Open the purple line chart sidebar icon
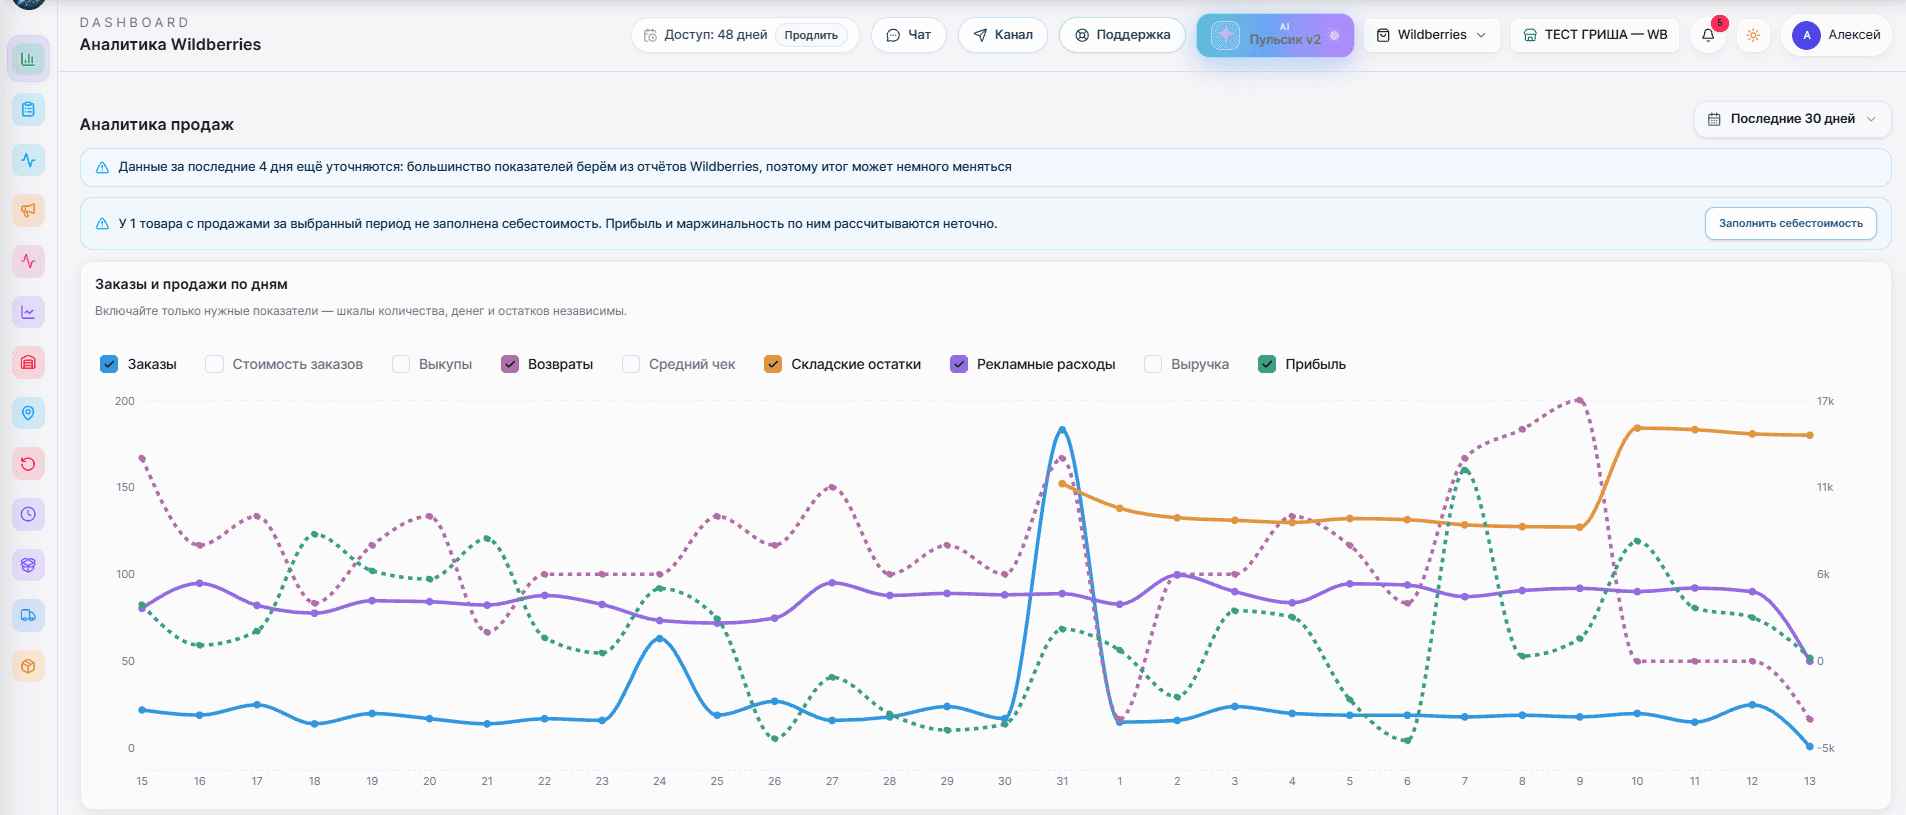The height and width of the screenshot is (815, 1906). click(28, 312)
